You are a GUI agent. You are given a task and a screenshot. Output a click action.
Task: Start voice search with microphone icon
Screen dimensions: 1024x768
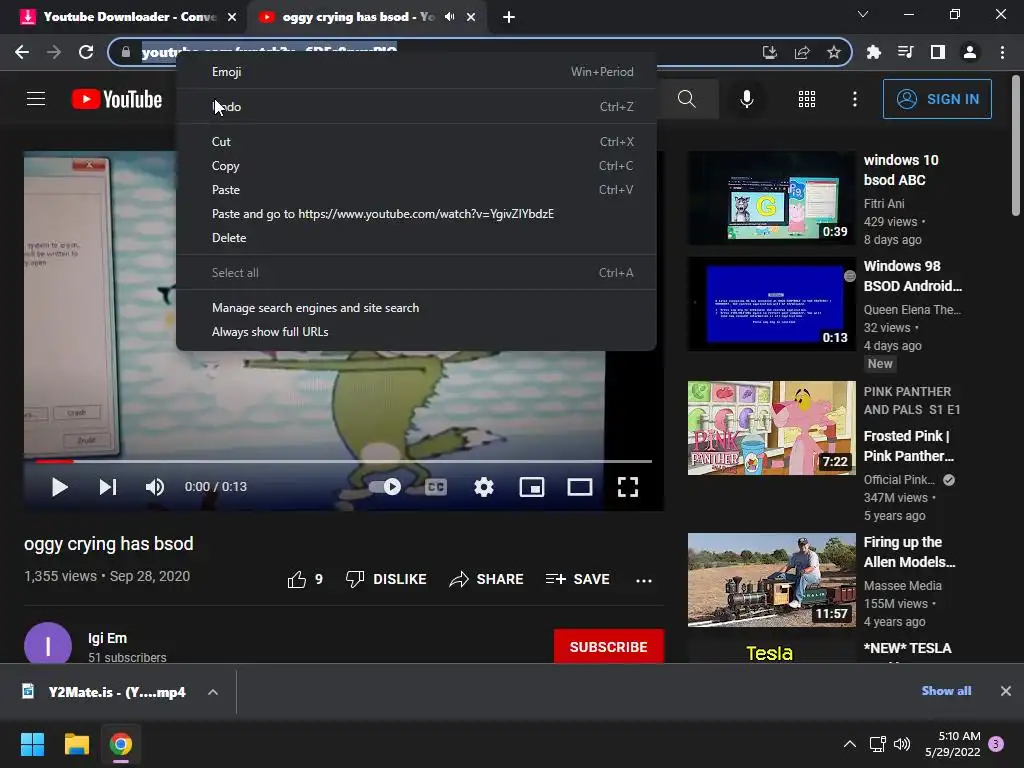point(746,99)
